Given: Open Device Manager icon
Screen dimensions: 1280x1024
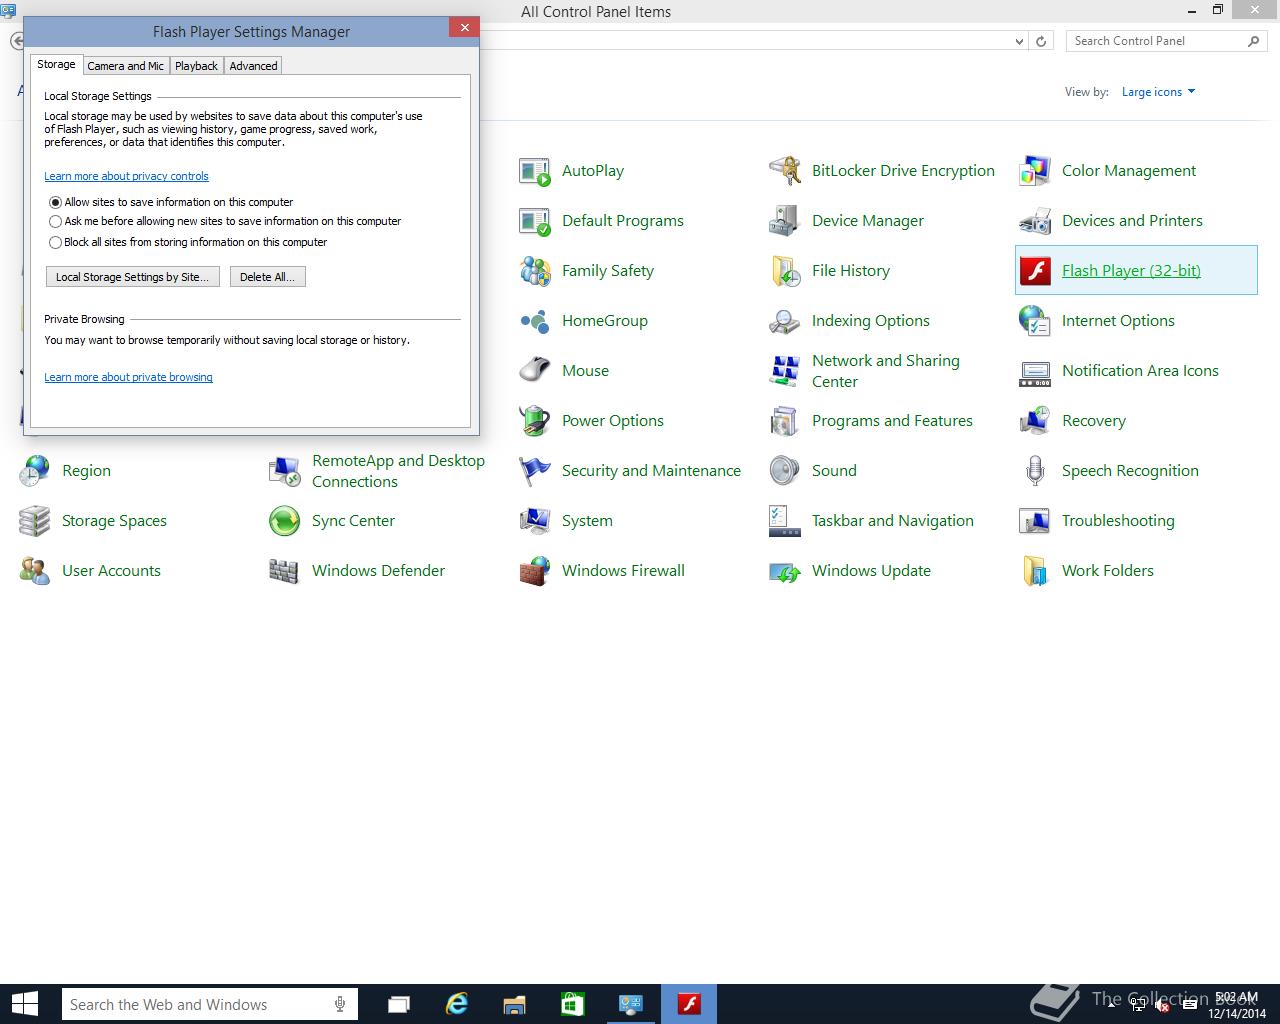Looking at the screenshot, I should coord(785,221).
